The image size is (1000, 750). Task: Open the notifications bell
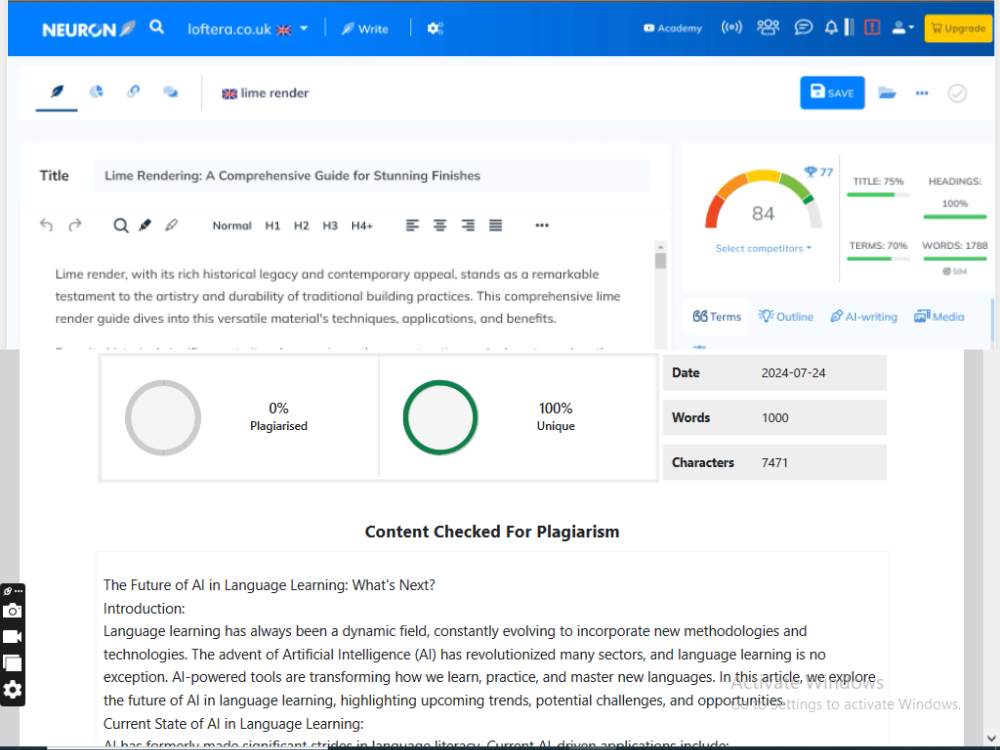(831, 28)
